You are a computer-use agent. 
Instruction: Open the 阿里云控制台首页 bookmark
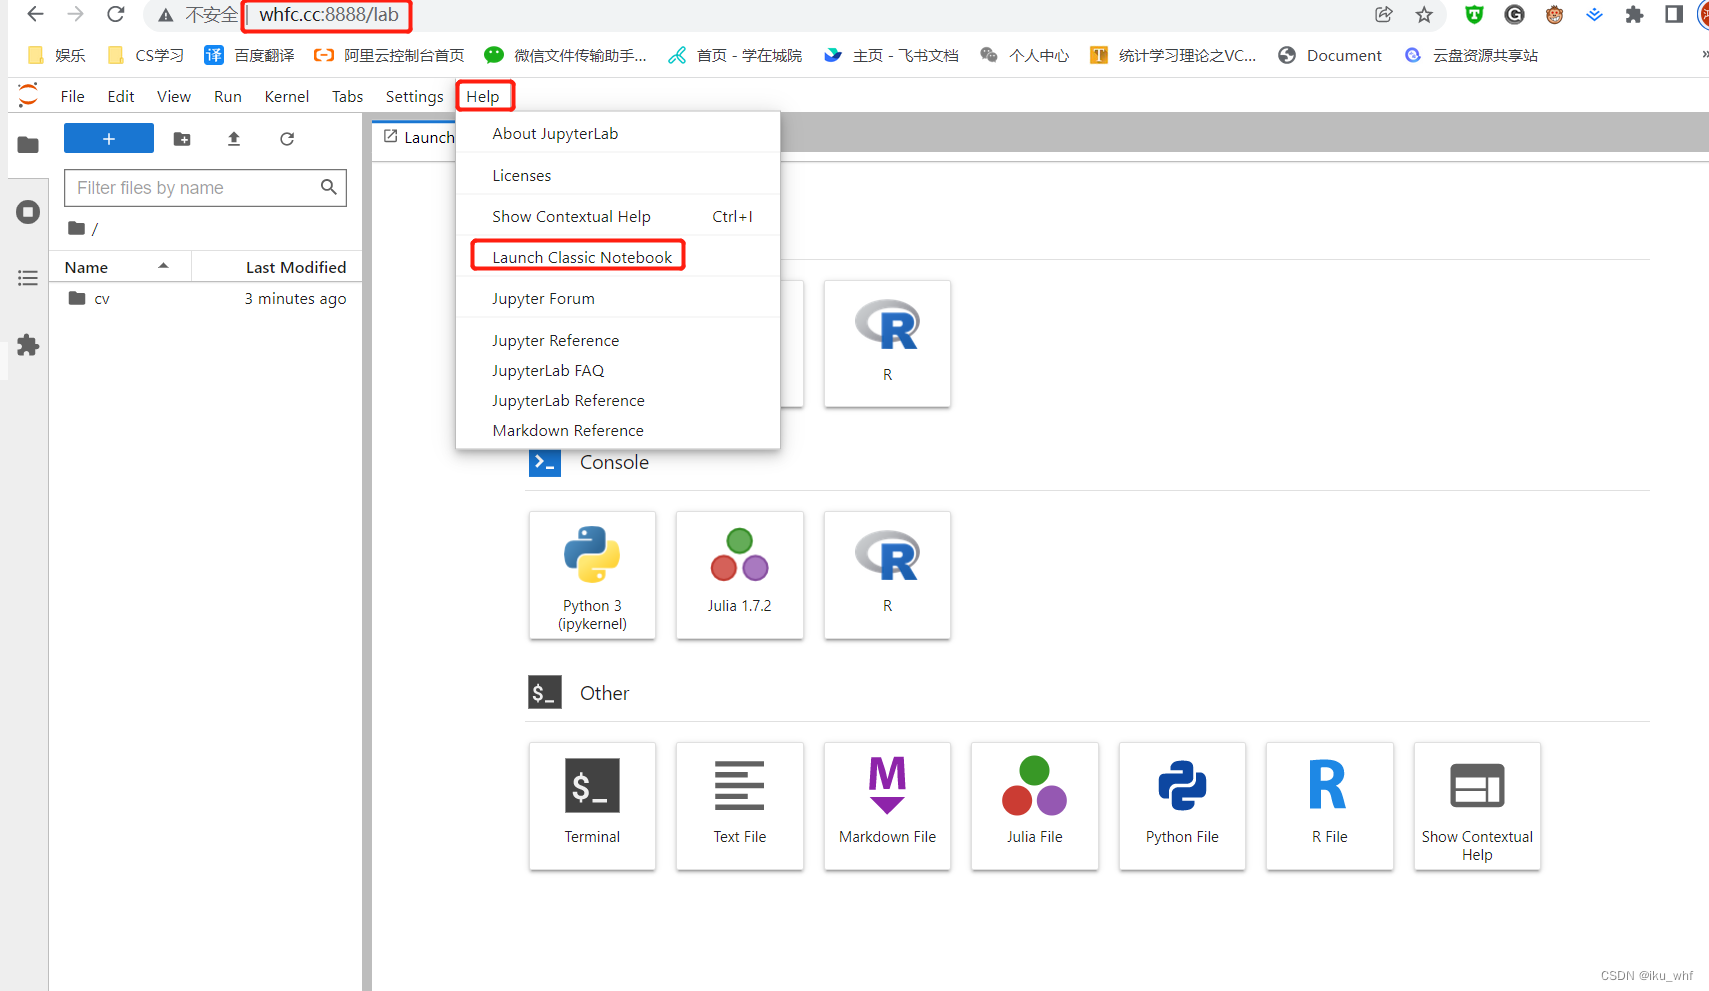coord(389,55)
